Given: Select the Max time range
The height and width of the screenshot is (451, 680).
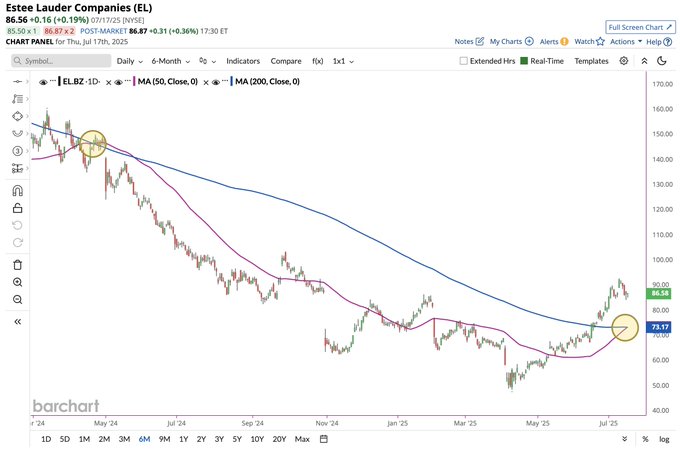Looking at the screenshot, I should tap(302, 439).
